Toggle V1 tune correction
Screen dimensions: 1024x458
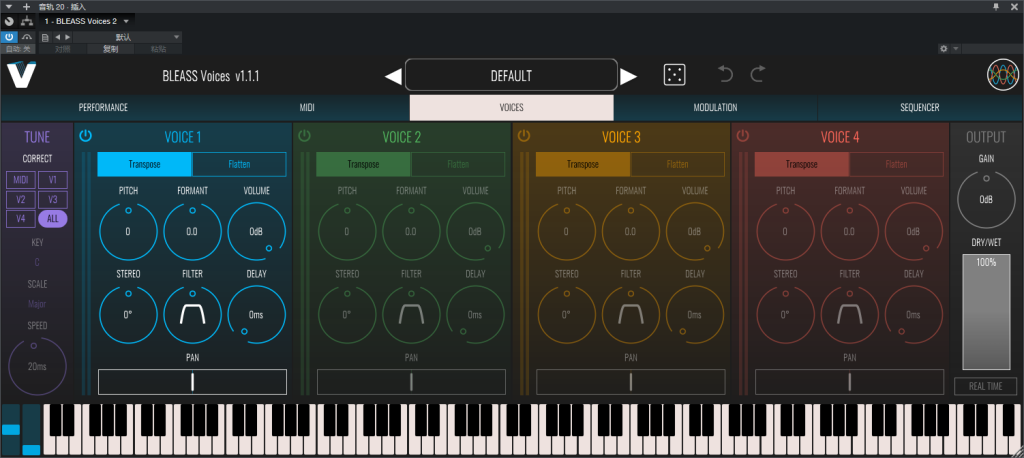(x=53, y=180)
